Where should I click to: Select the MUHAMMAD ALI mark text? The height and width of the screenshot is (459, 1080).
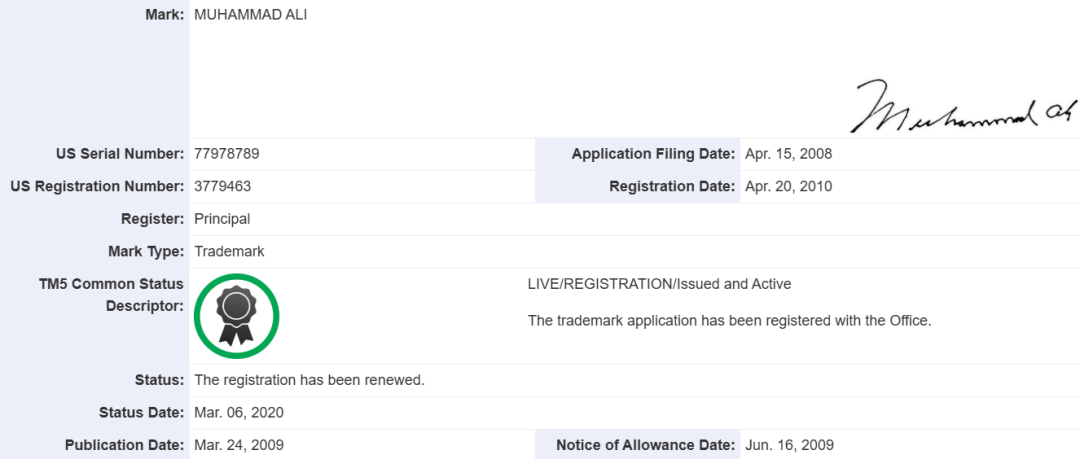click(x=251, y=15)
